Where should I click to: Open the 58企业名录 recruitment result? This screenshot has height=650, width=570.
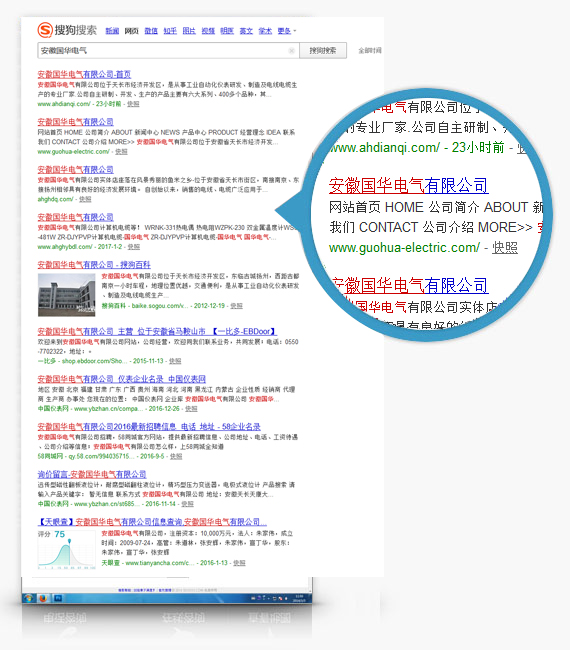tap(149, 427)
